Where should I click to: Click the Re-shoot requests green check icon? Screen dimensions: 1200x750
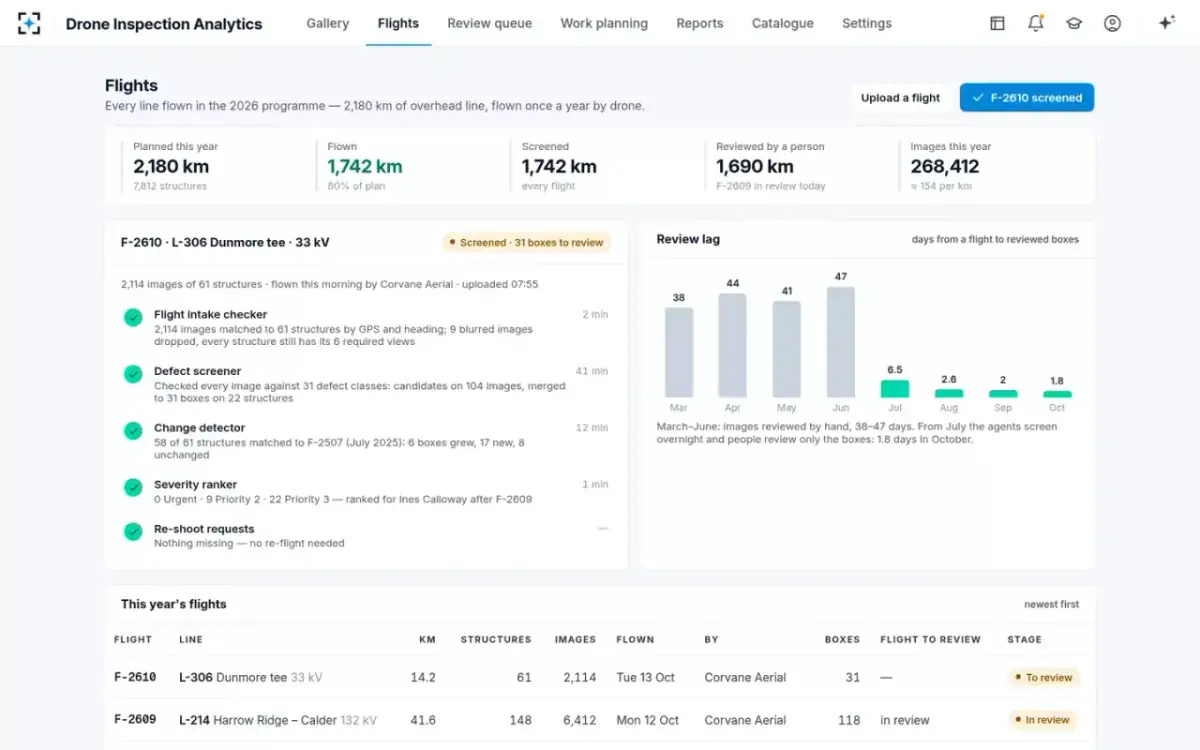tap(133, 532)
